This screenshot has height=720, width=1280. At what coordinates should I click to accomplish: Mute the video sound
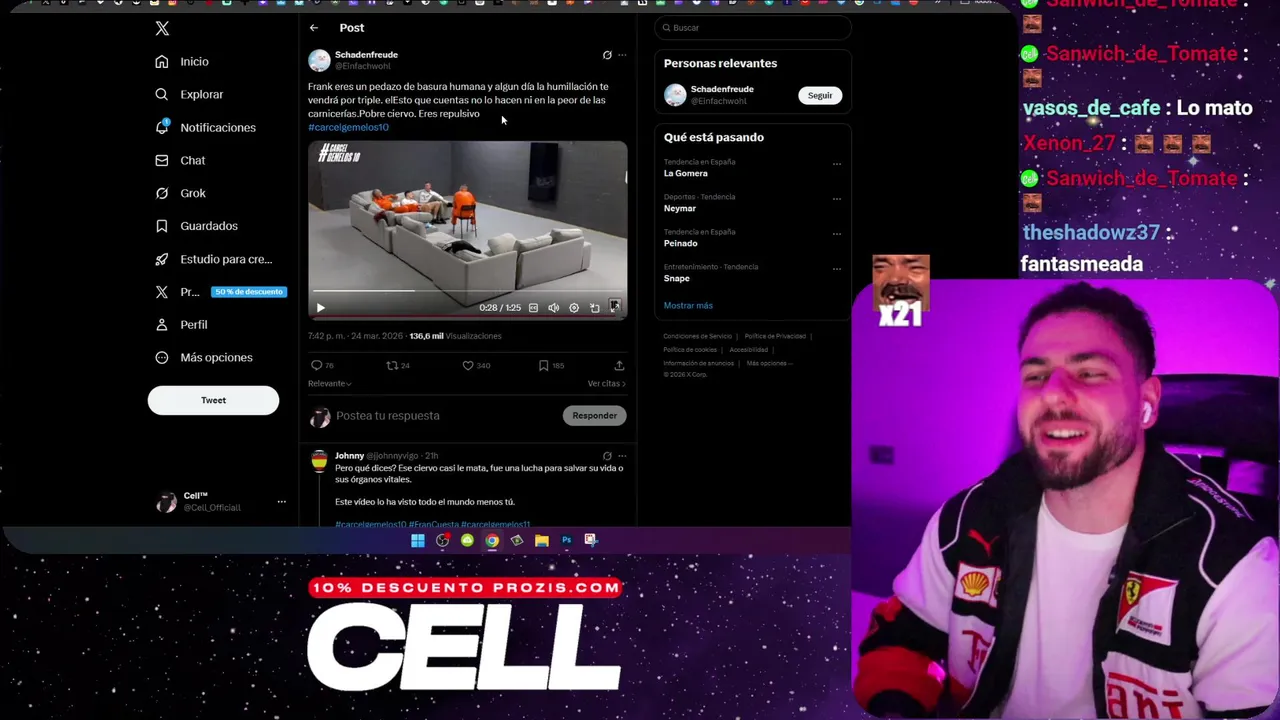[x=553, y=308]
